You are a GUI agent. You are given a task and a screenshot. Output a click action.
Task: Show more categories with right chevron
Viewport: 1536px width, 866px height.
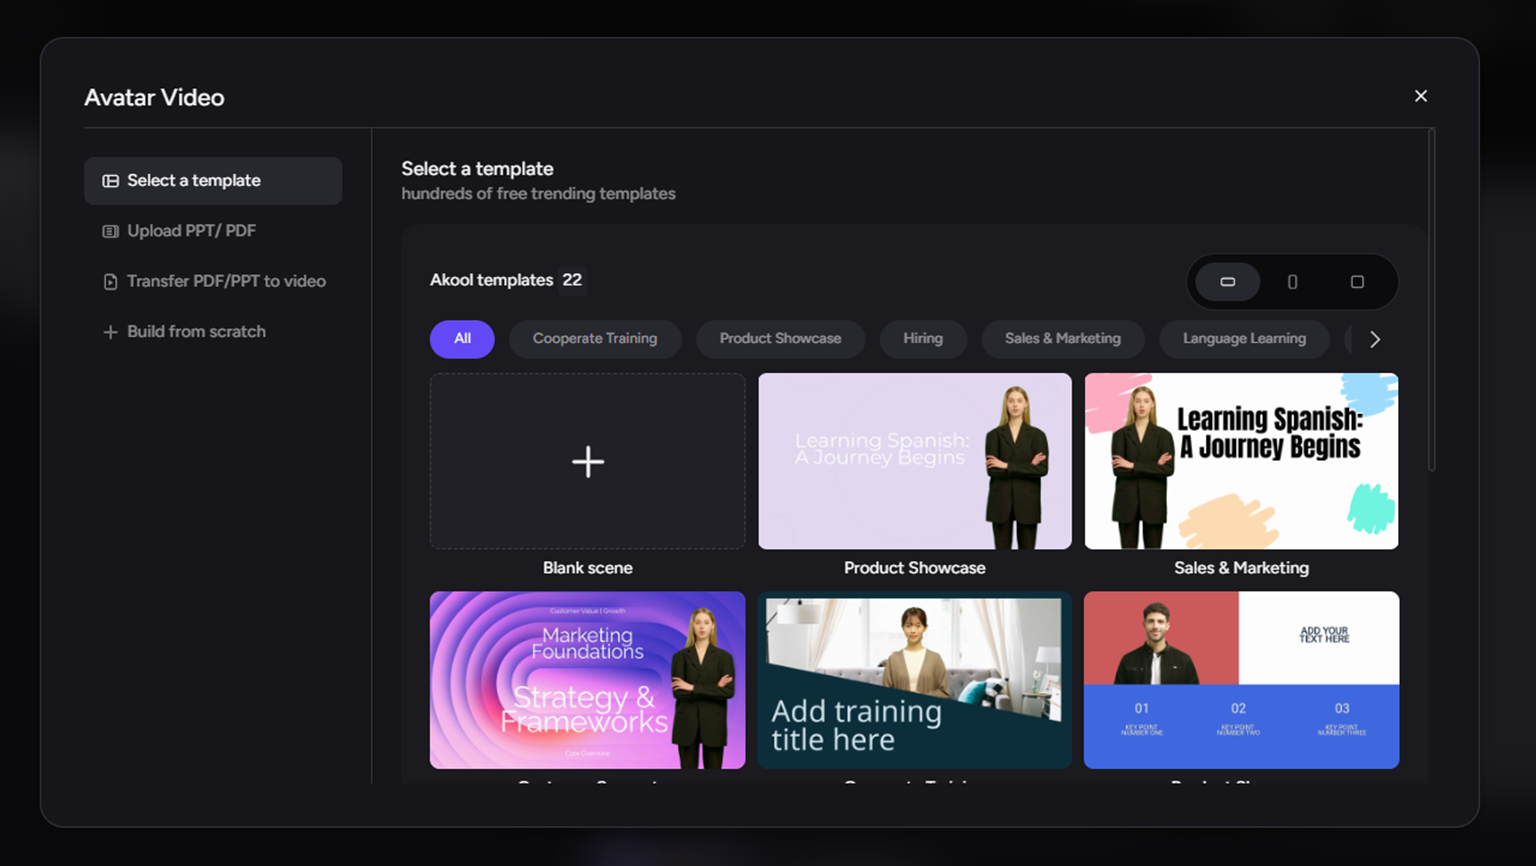1375,339
